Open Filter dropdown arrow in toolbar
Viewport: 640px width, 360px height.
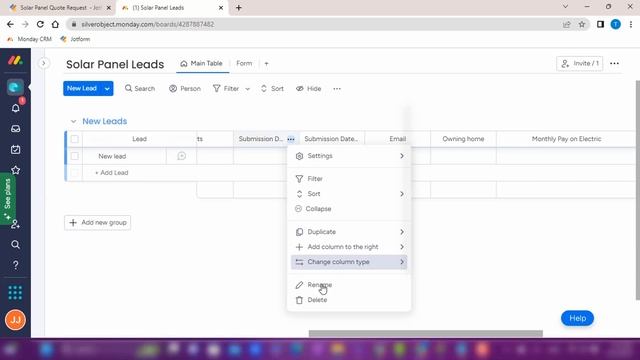coord(247,89)
